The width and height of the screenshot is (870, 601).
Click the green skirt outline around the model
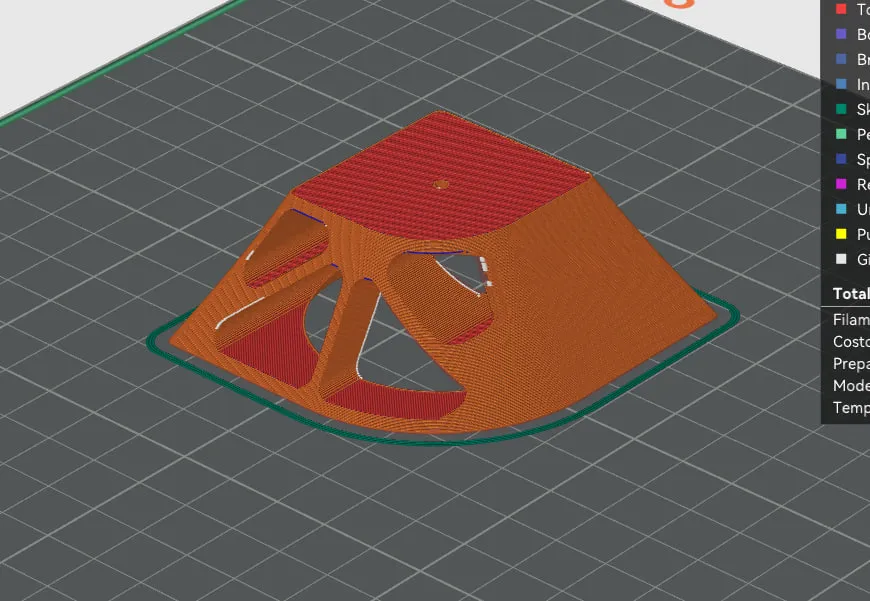click(x=444, y=441)
